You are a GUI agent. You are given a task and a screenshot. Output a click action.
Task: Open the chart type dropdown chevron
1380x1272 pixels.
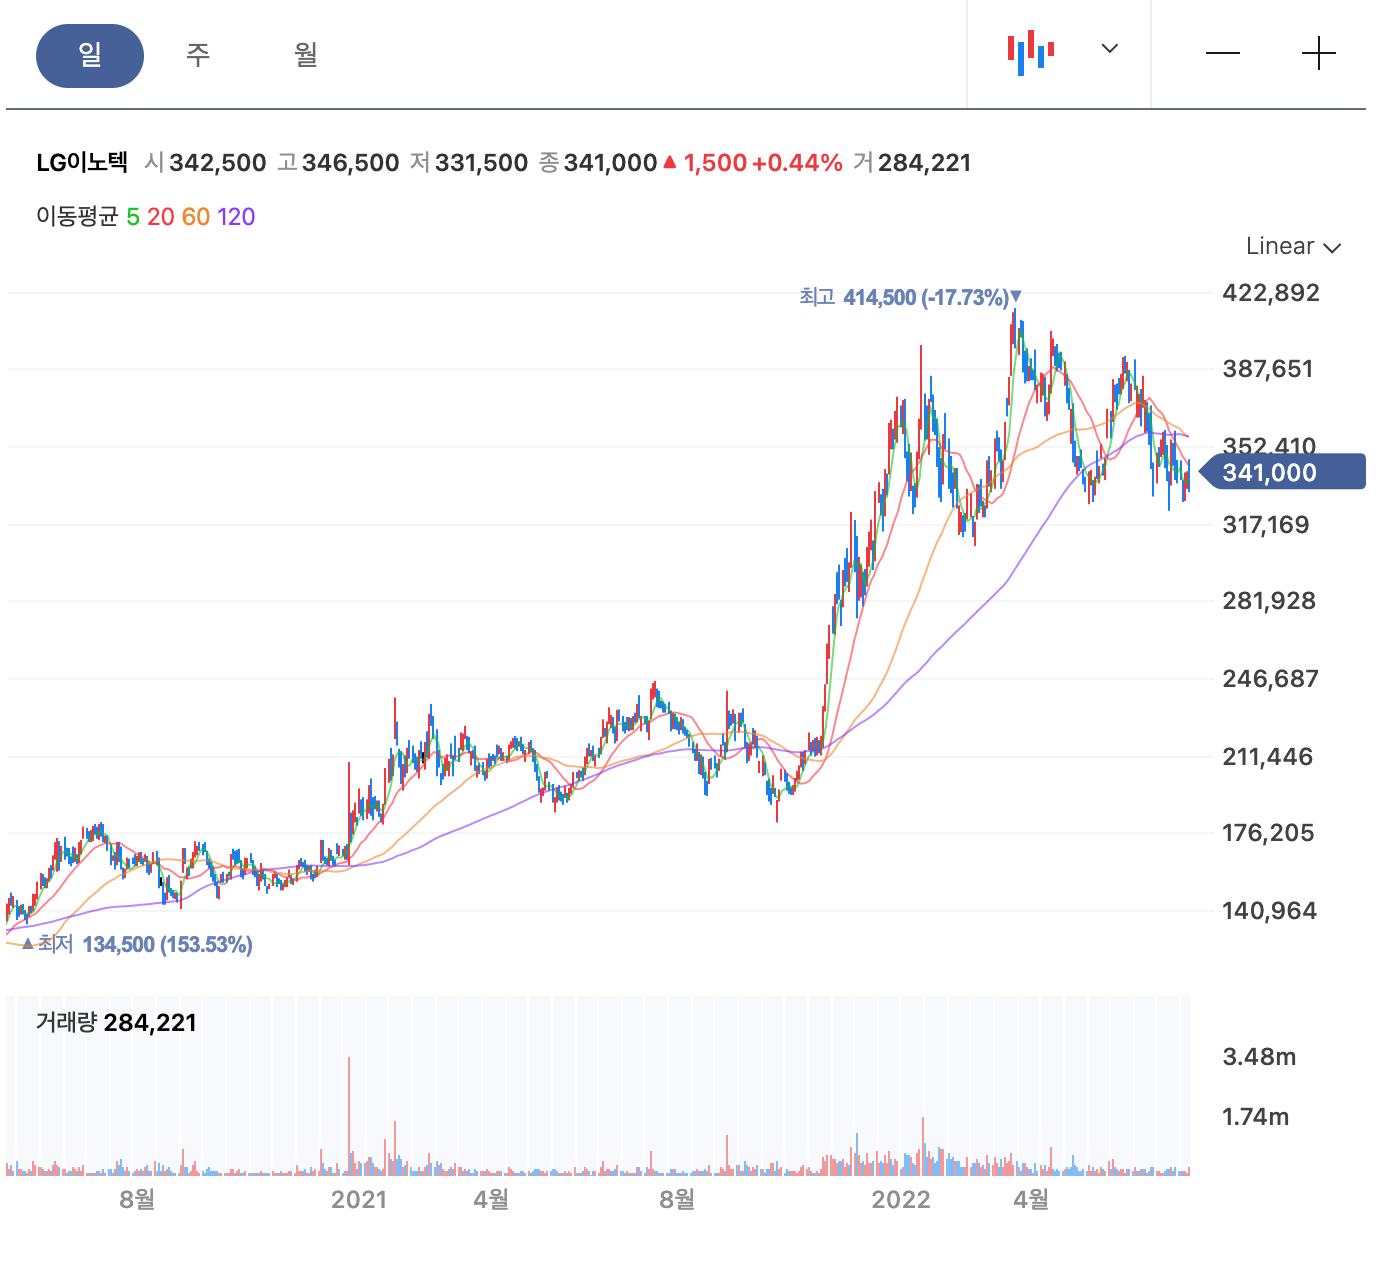coord(1110,48)
